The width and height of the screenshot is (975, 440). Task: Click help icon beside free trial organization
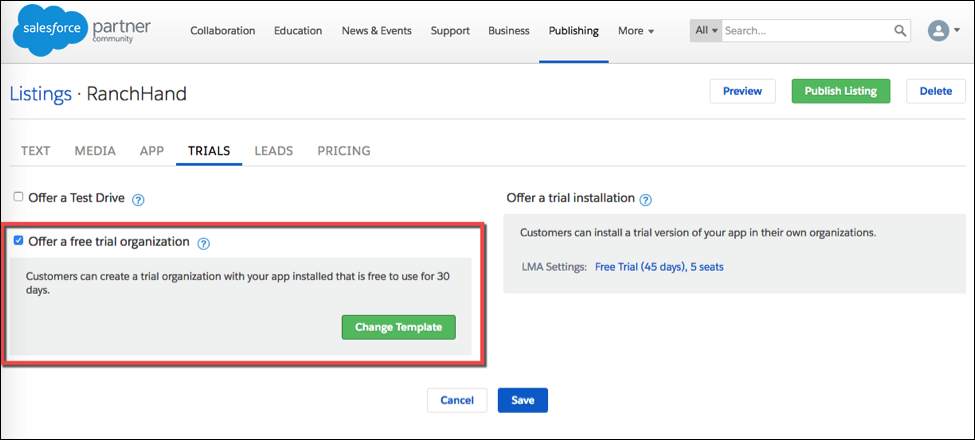[203, 244]
